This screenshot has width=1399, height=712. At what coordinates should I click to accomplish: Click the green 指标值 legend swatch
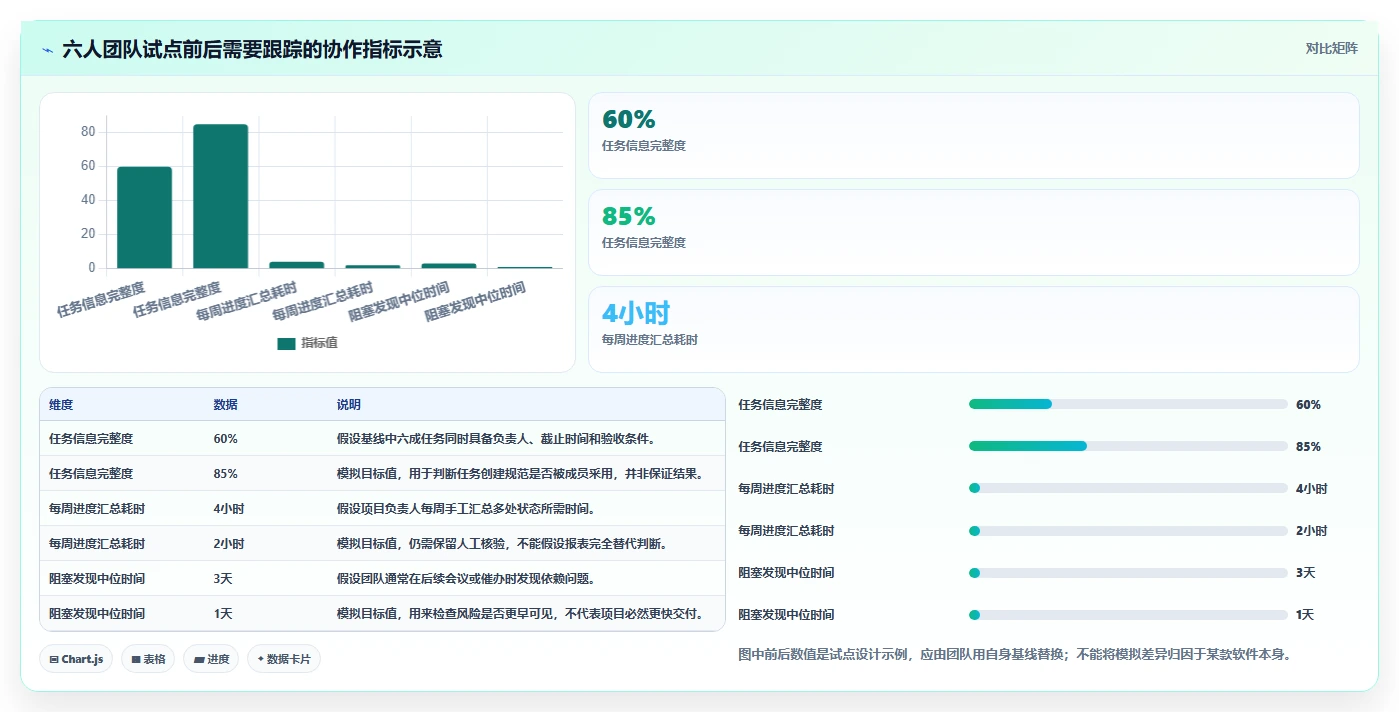pyautogui.click(x=286, y=343)
